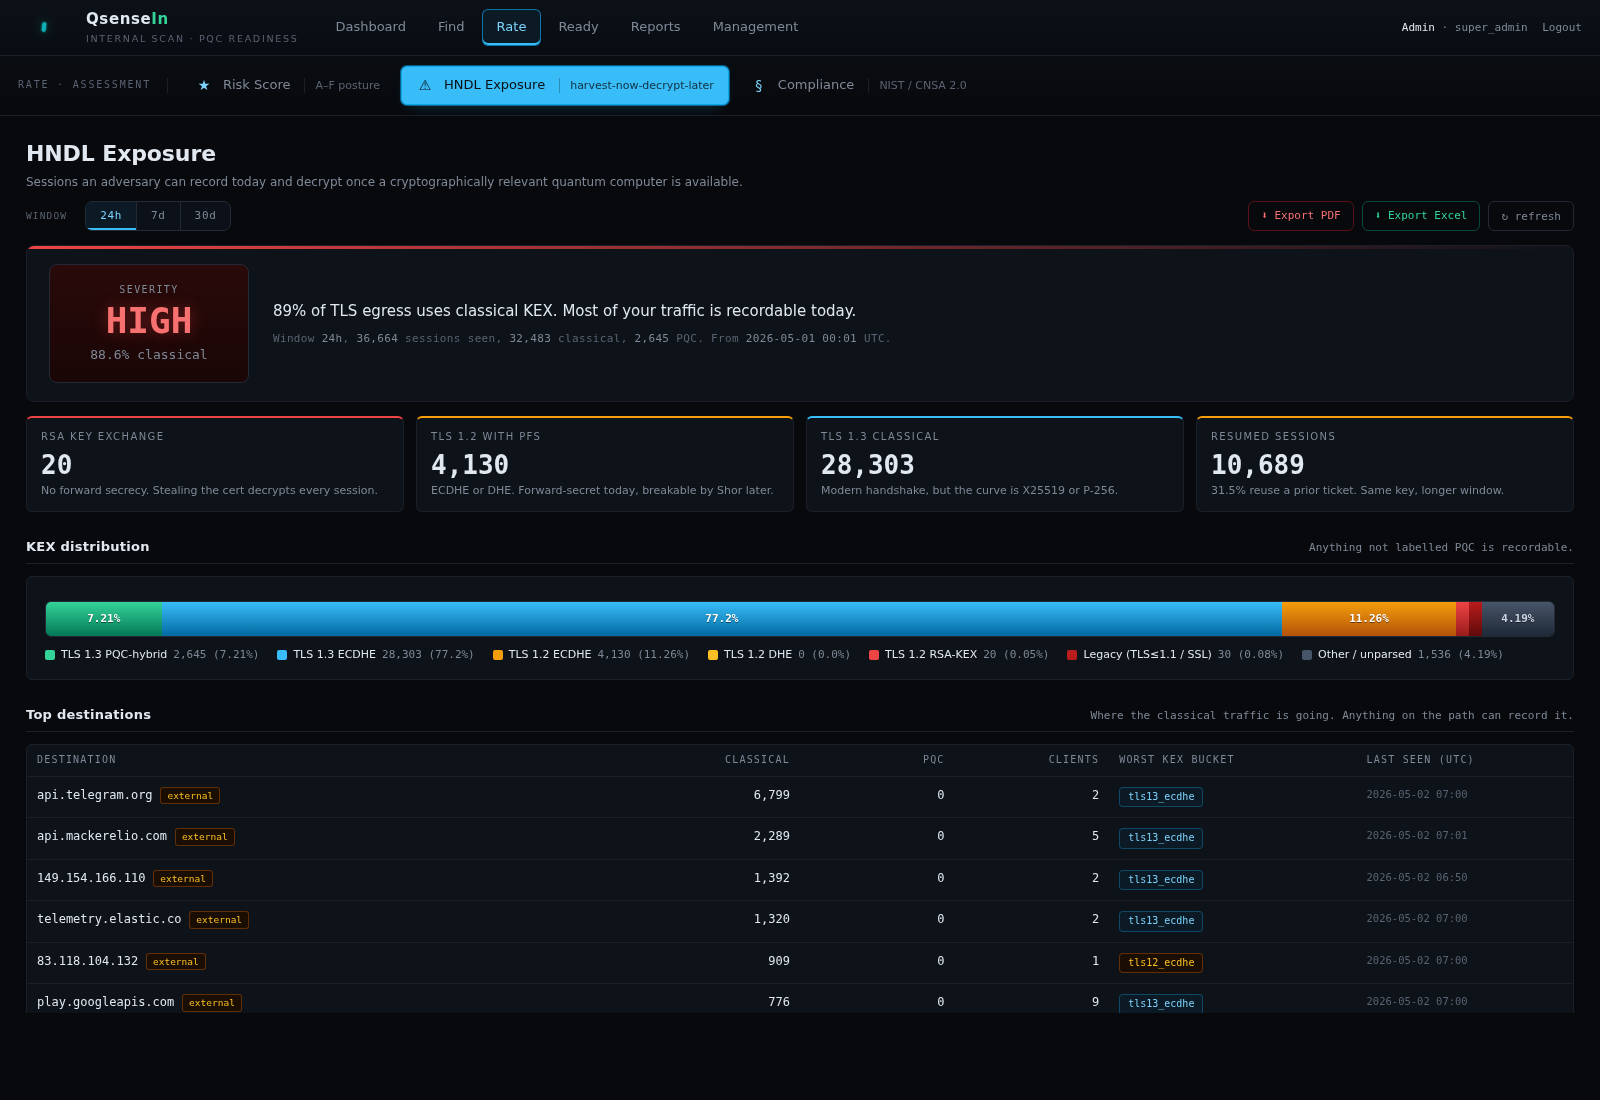The height and width of the screenshot is (1100, 1600).
Task: Go to the Ready nav item
Action: (578, 27)
